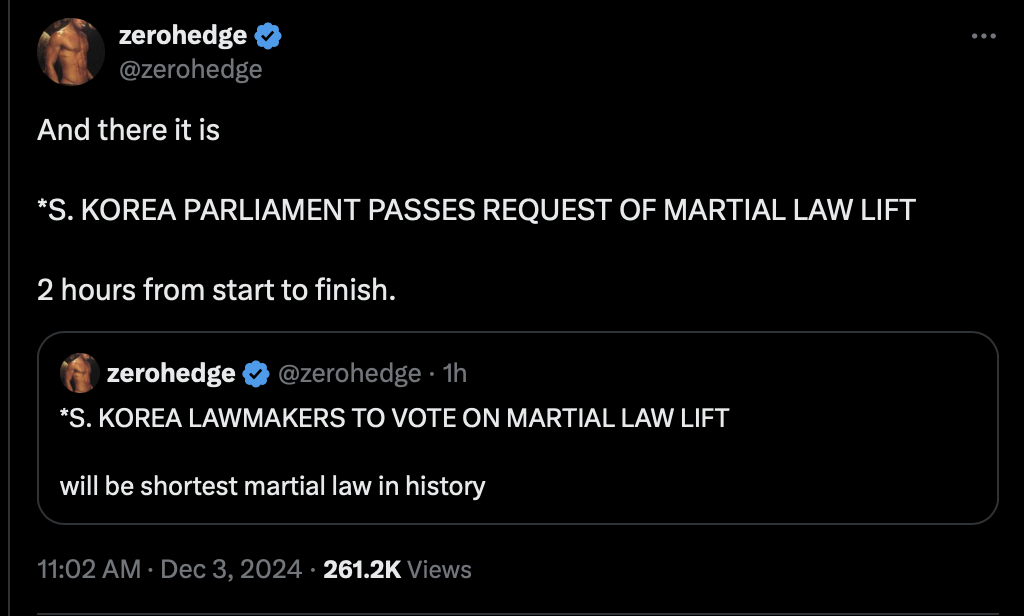The image size is (1024, 616).
Task: Click the '2 hours from start to finish' line
Action: pos(216,290)
